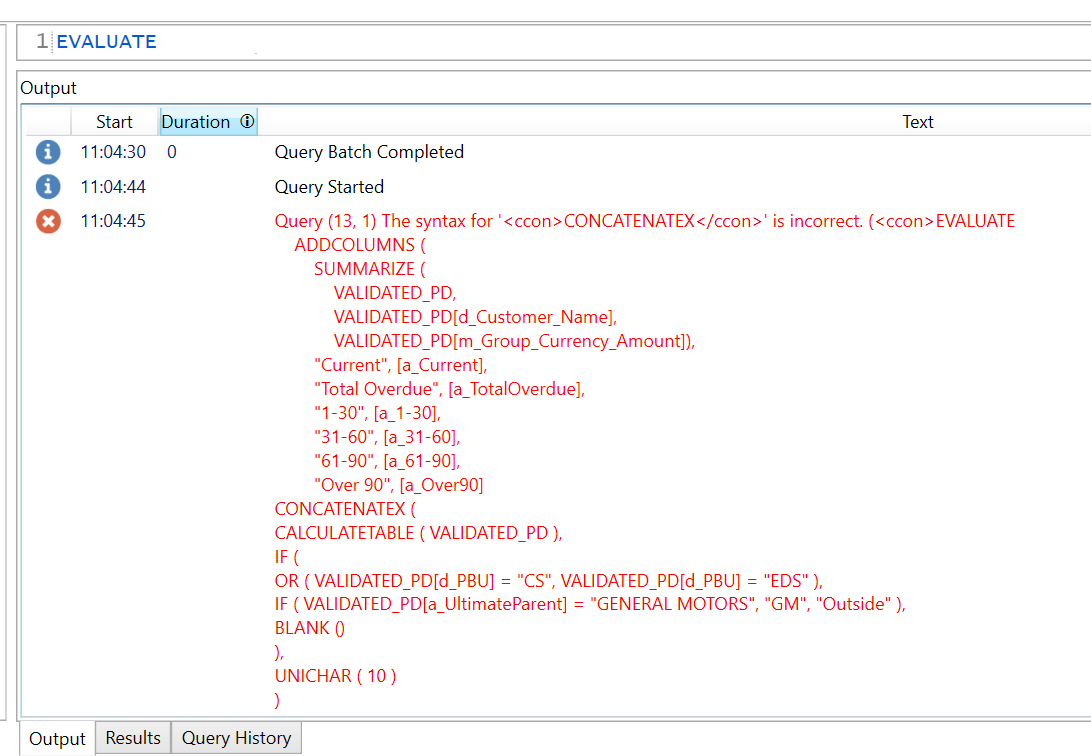
Task: Click the Text column header
Action: [917, 122]
